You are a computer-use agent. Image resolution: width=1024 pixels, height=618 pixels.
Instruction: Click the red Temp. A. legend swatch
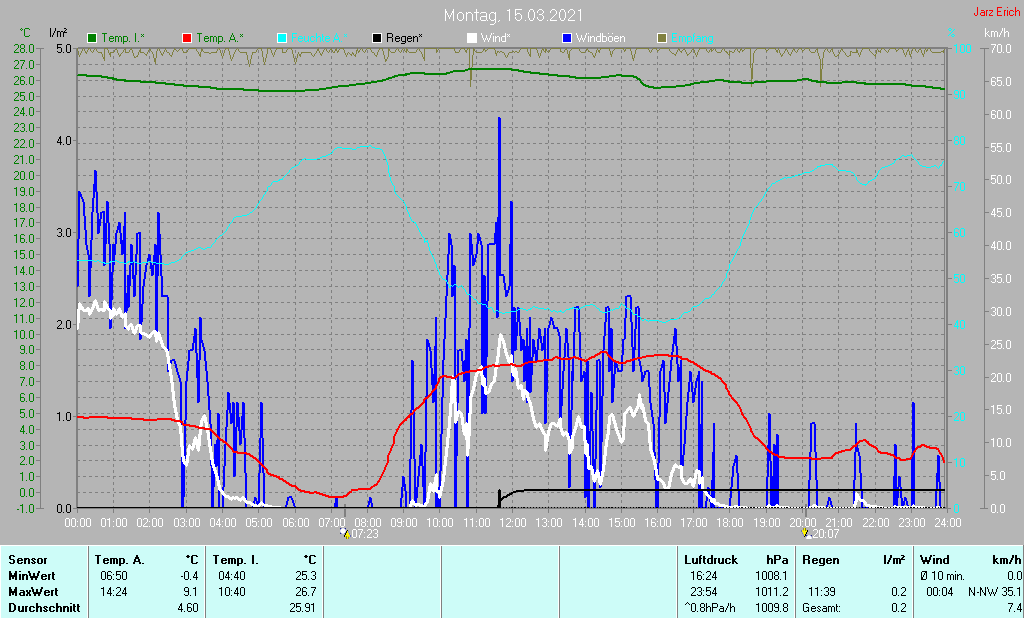(187, 39)
